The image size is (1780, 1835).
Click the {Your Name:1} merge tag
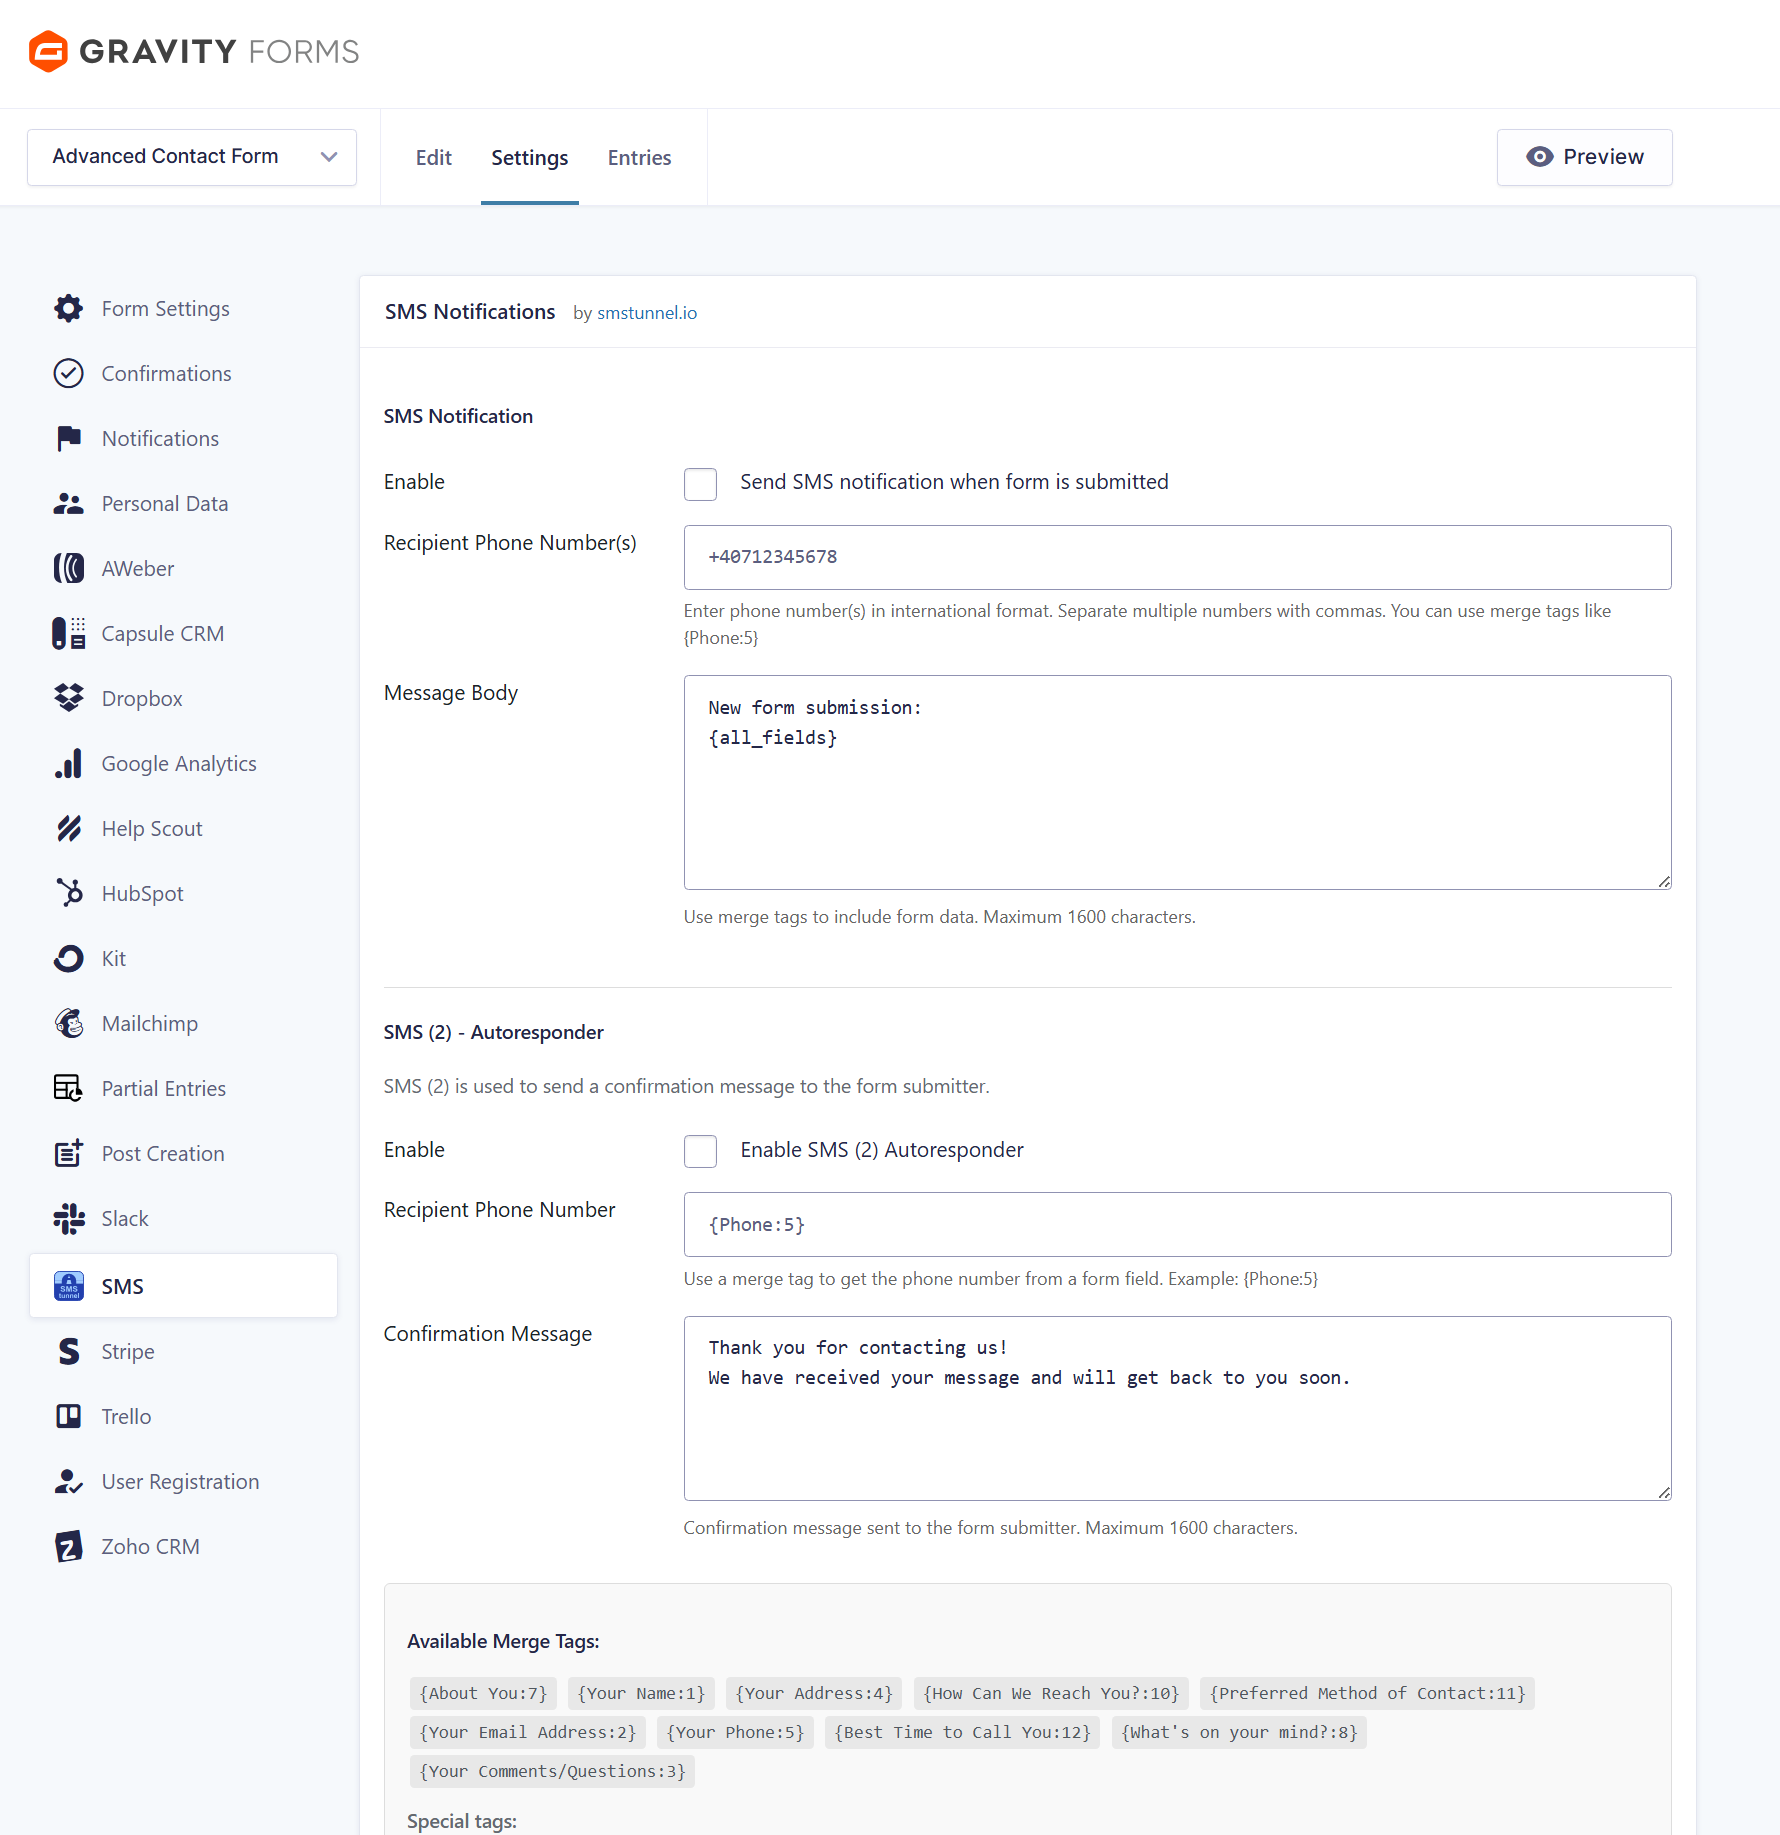pyautogui.click(x=641, y=1693)
